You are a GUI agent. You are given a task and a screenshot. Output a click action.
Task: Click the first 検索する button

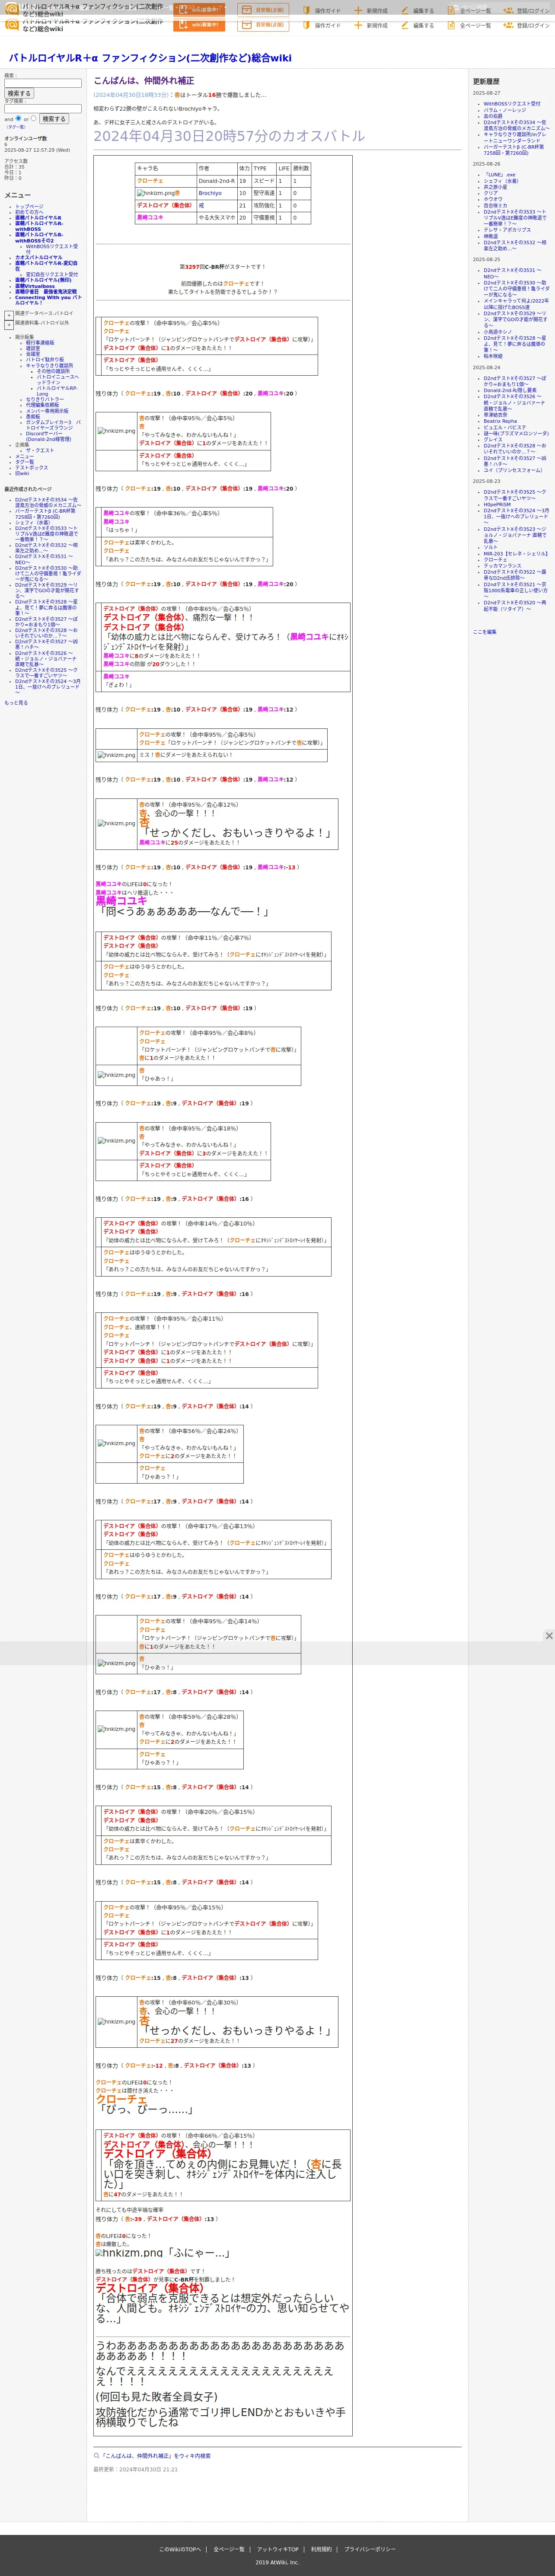click(x=19, y=93)
